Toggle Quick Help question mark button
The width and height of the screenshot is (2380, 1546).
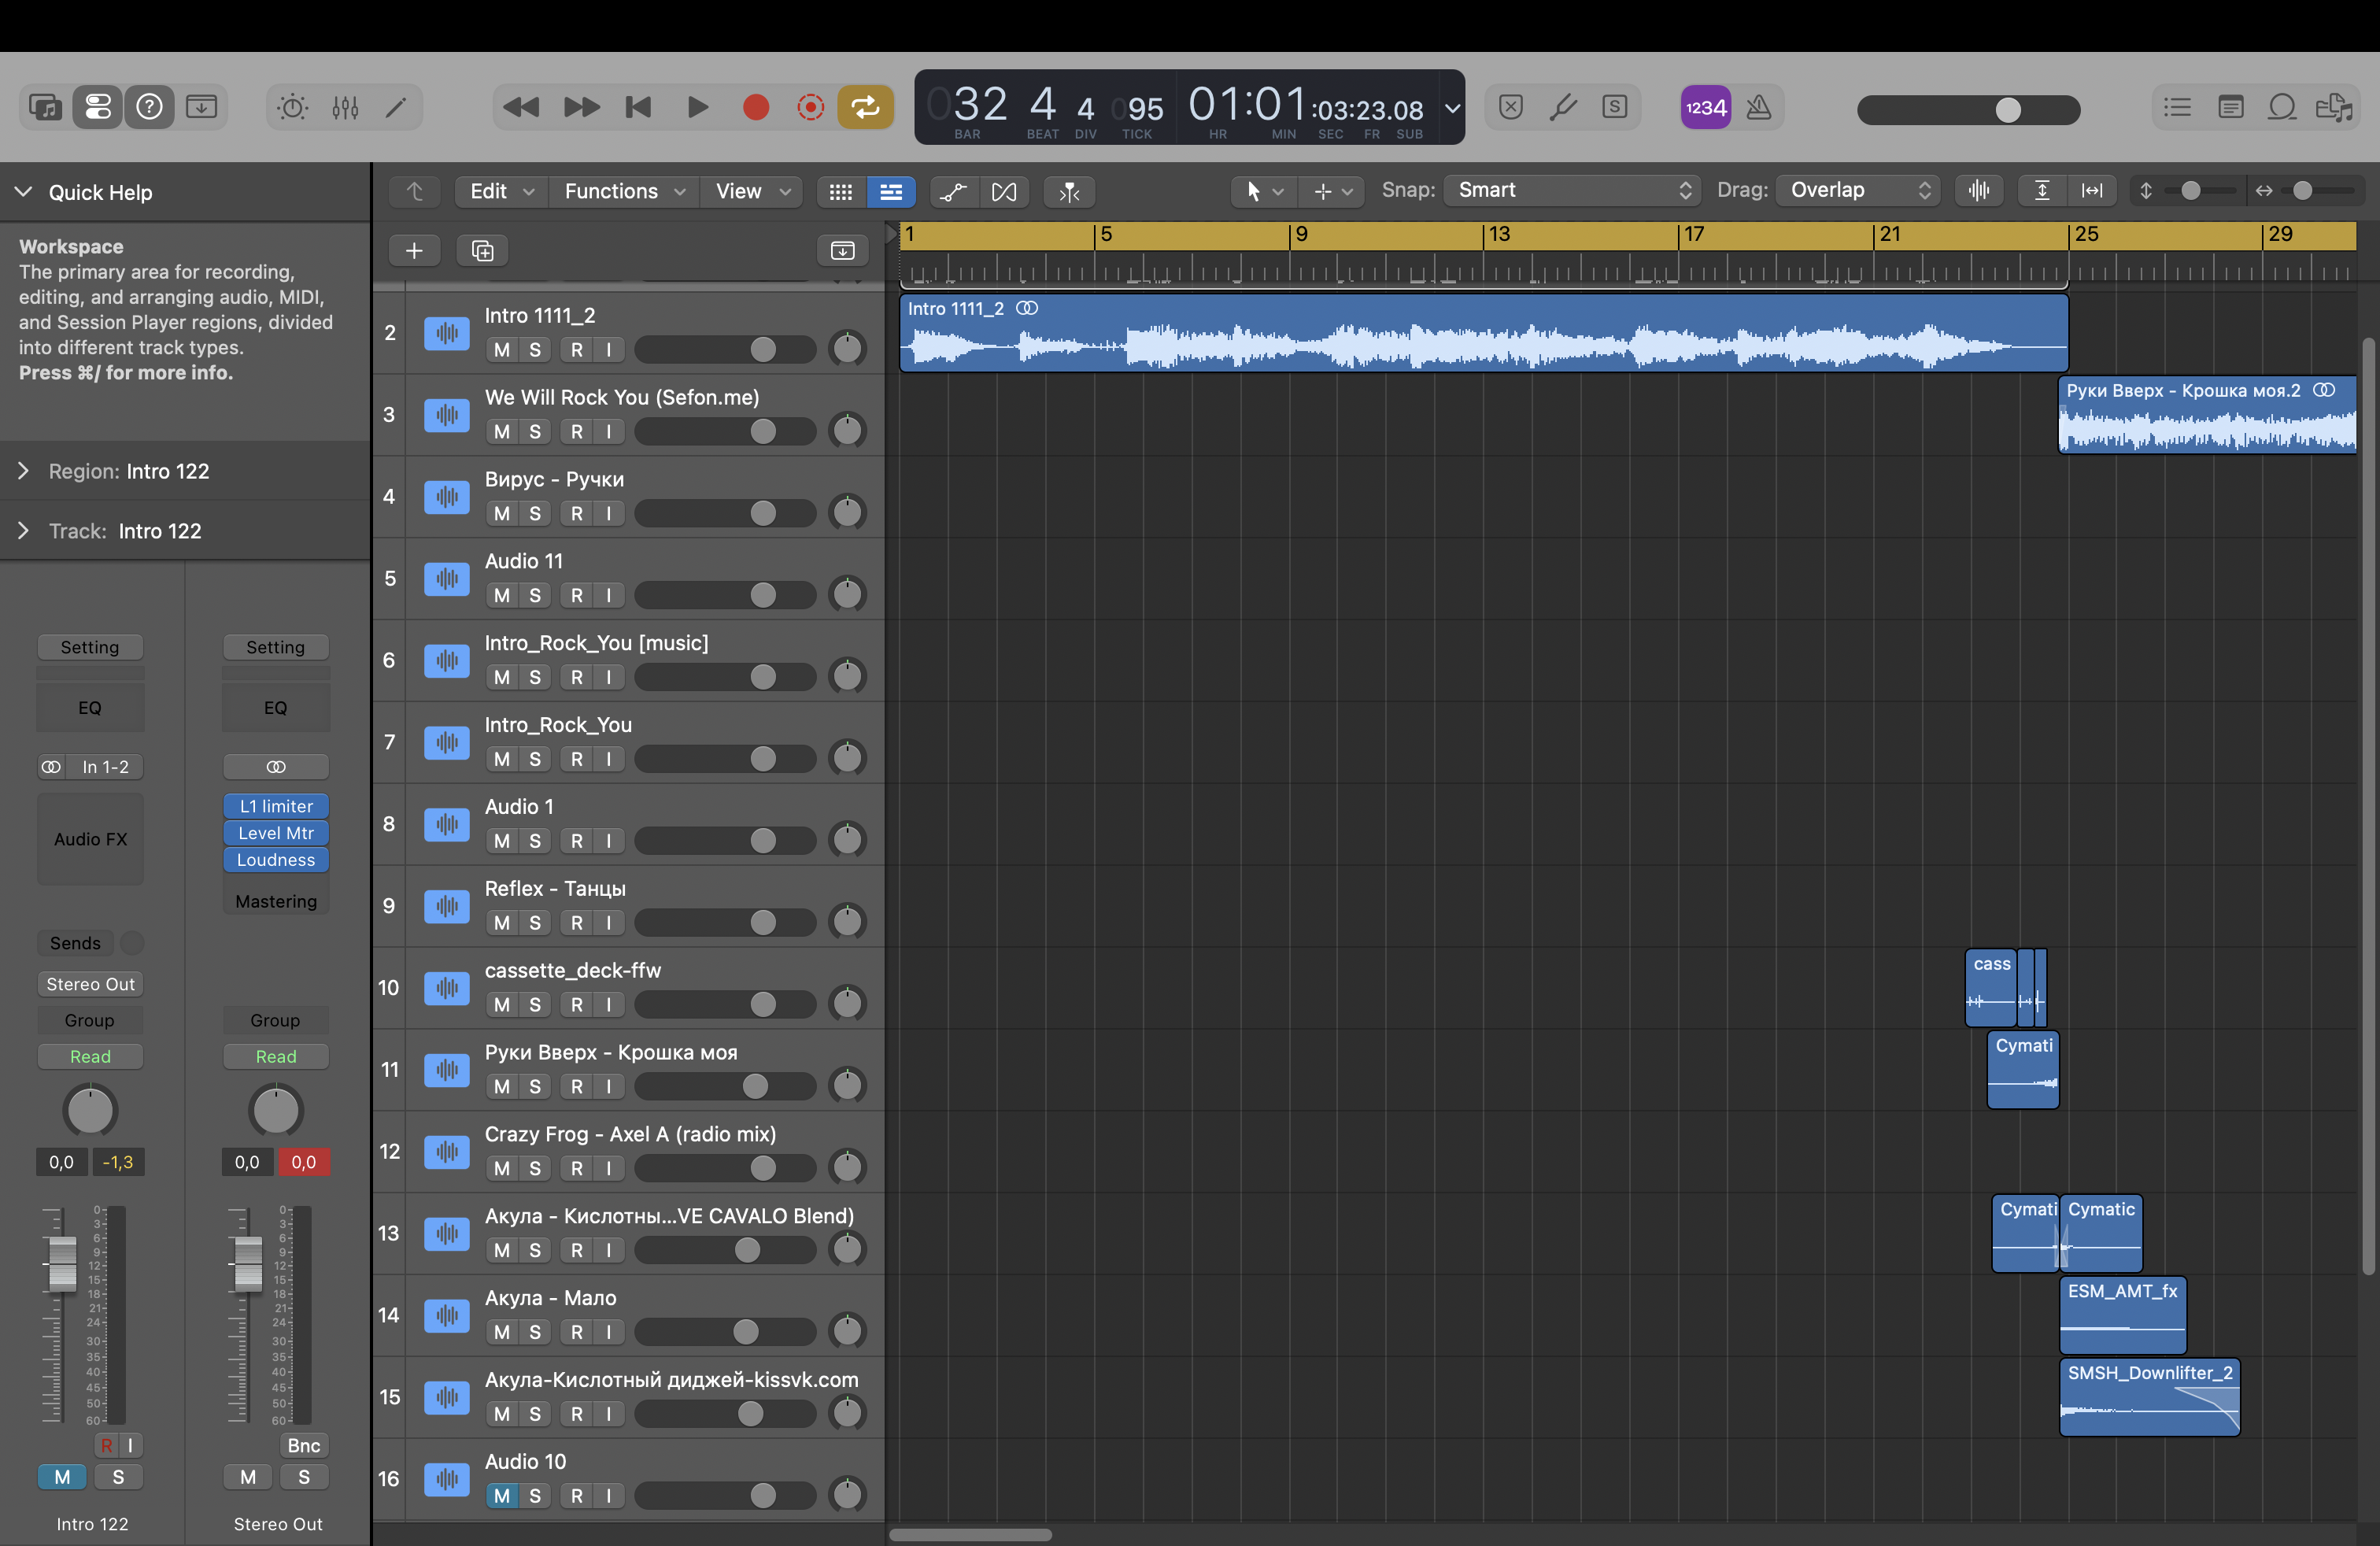pyautogui.click(x=149, y=107)
